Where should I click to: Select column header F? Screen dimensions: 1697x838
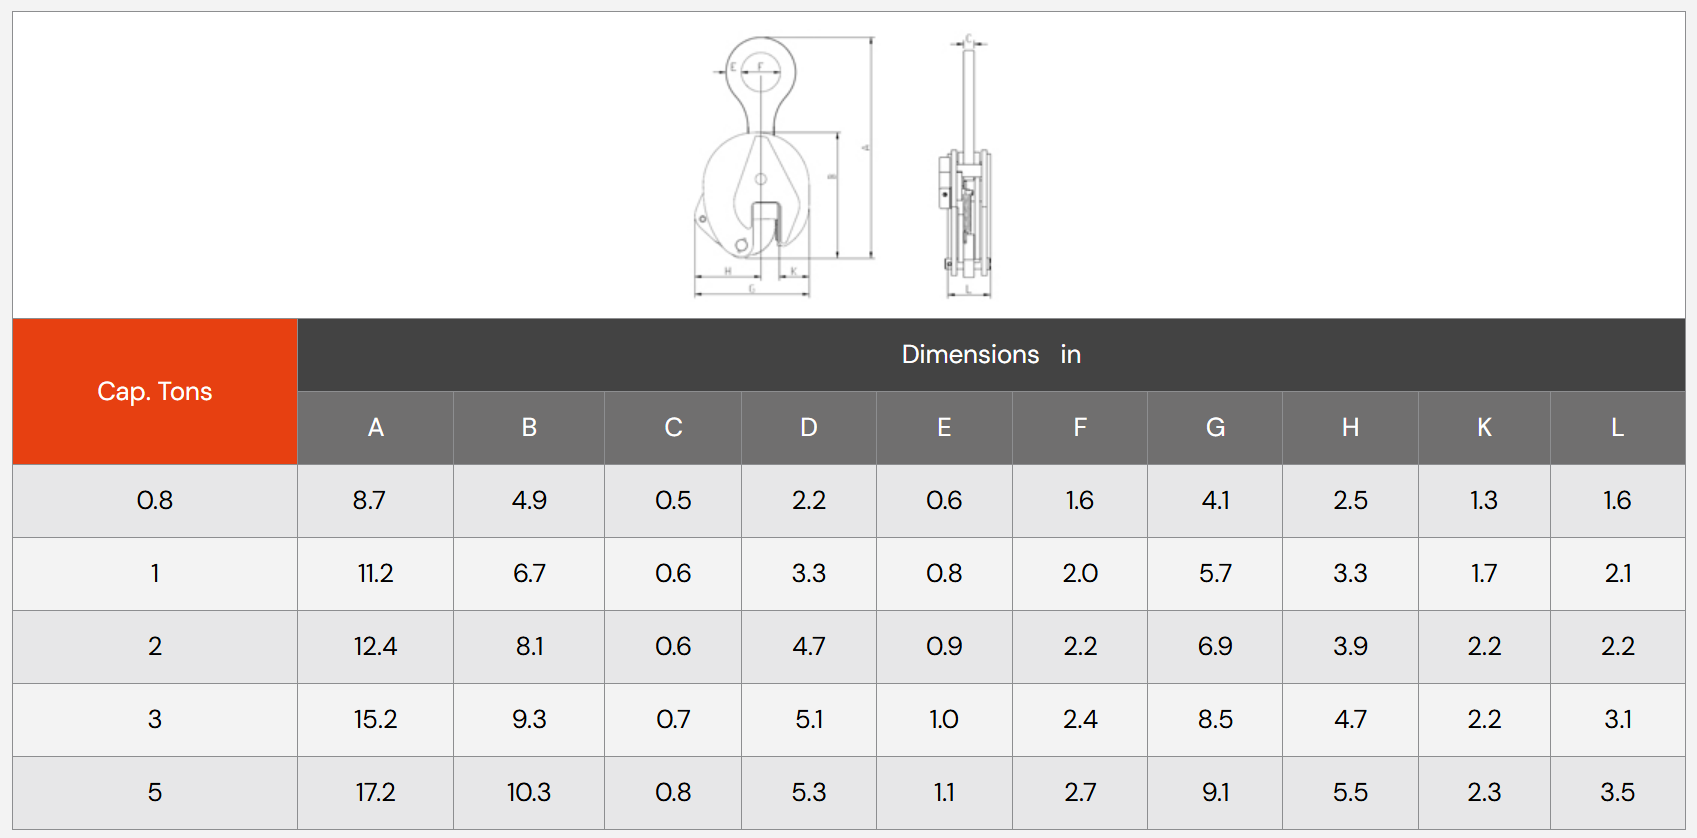click(1080, 428)
